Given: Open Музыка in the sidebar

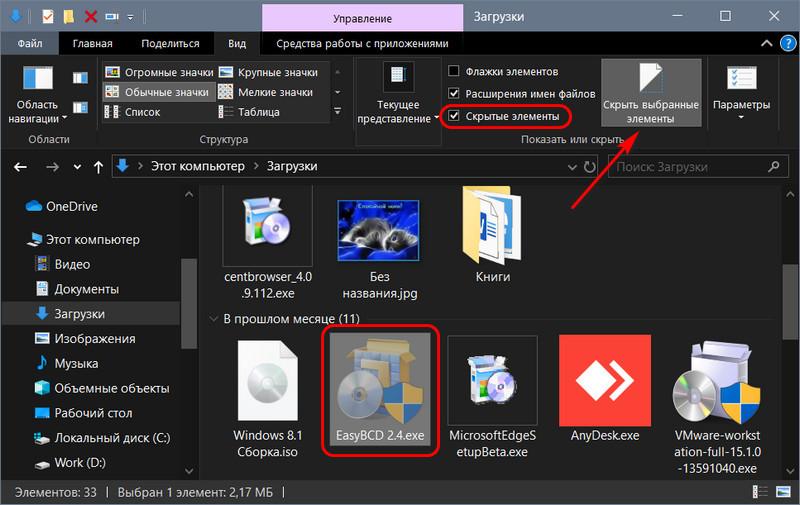Looking at the screenshot, I should 67,364.
